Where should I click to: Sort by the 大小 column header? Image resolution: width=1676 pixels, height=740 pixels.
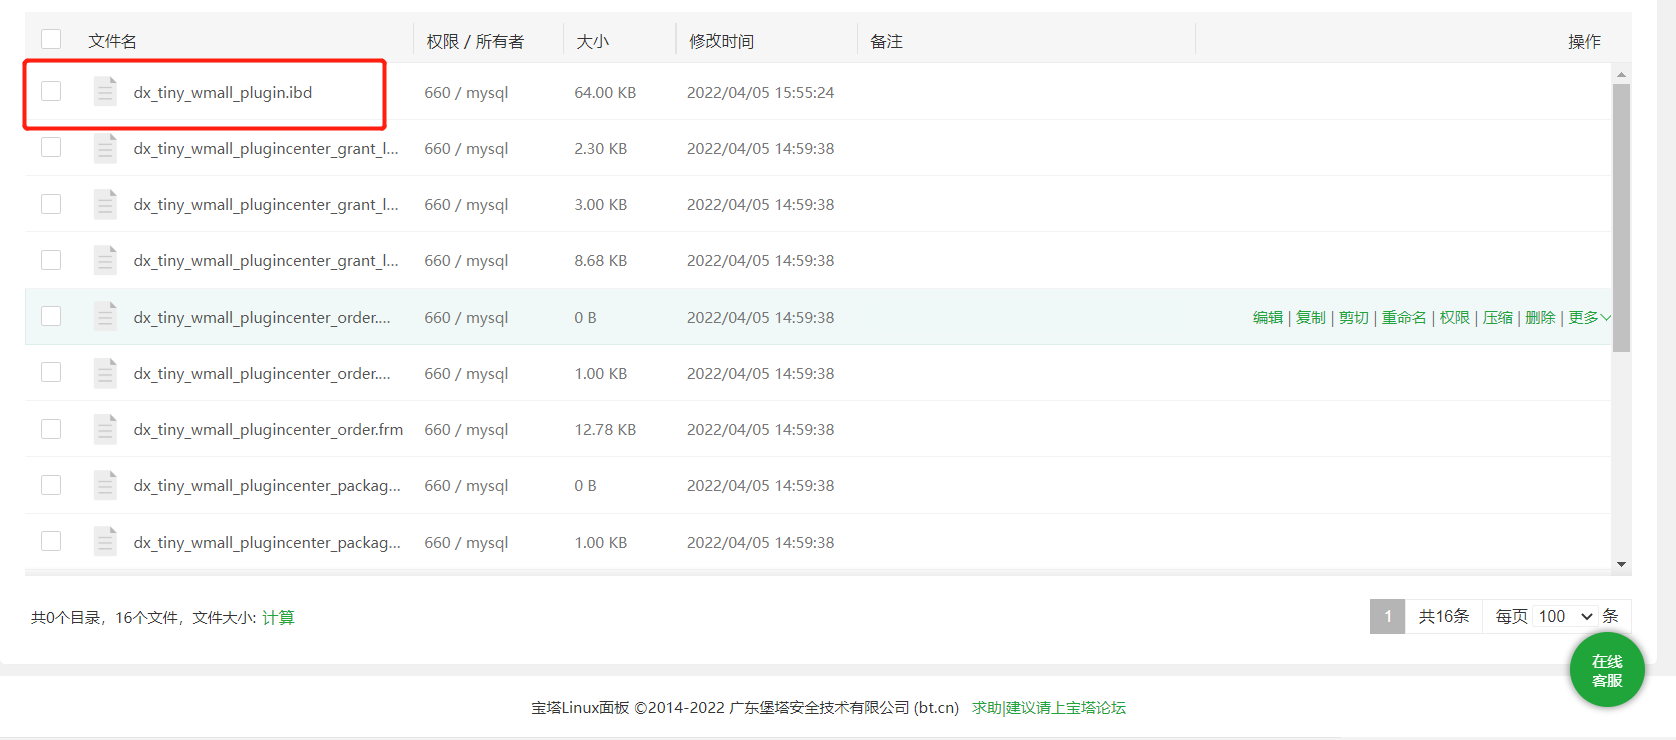(x=592, y=41)
